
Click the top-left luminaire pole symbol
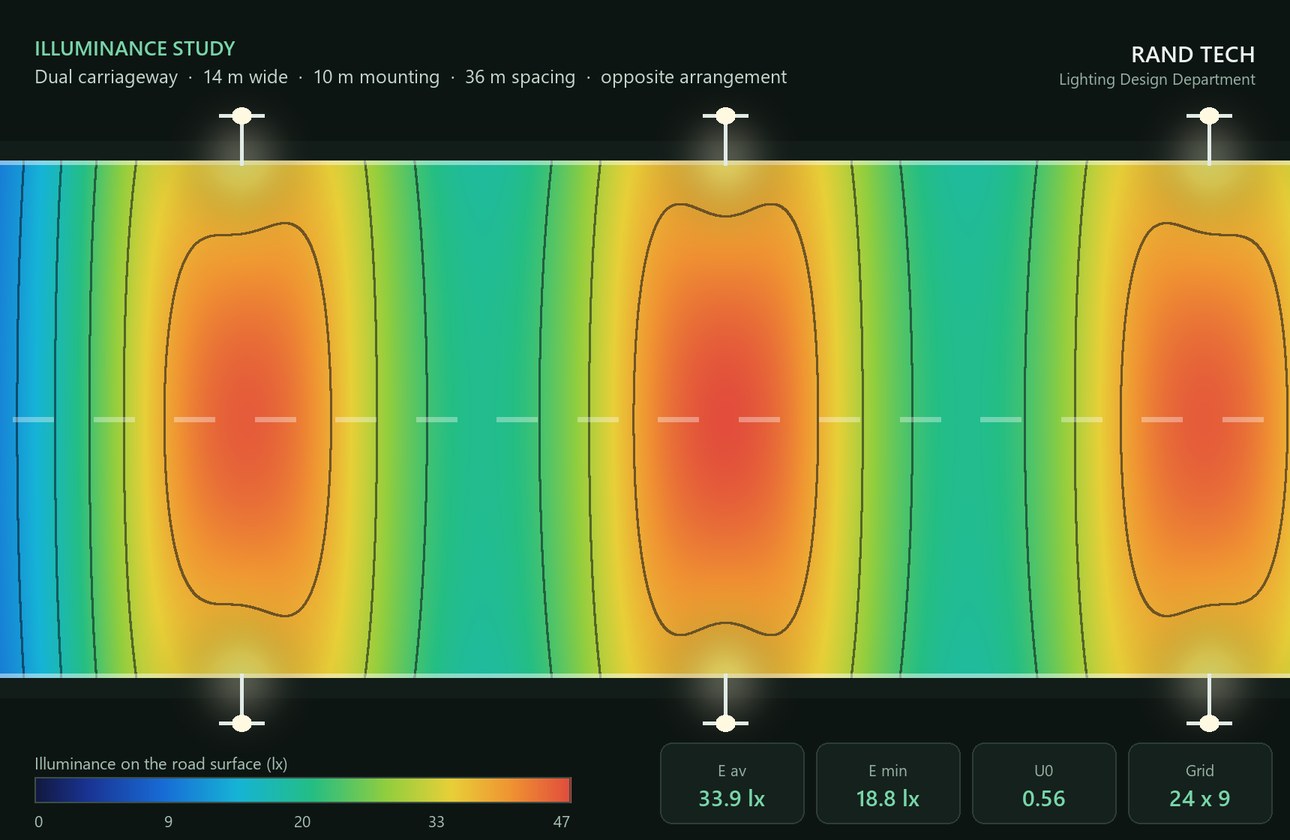(241, 134)
